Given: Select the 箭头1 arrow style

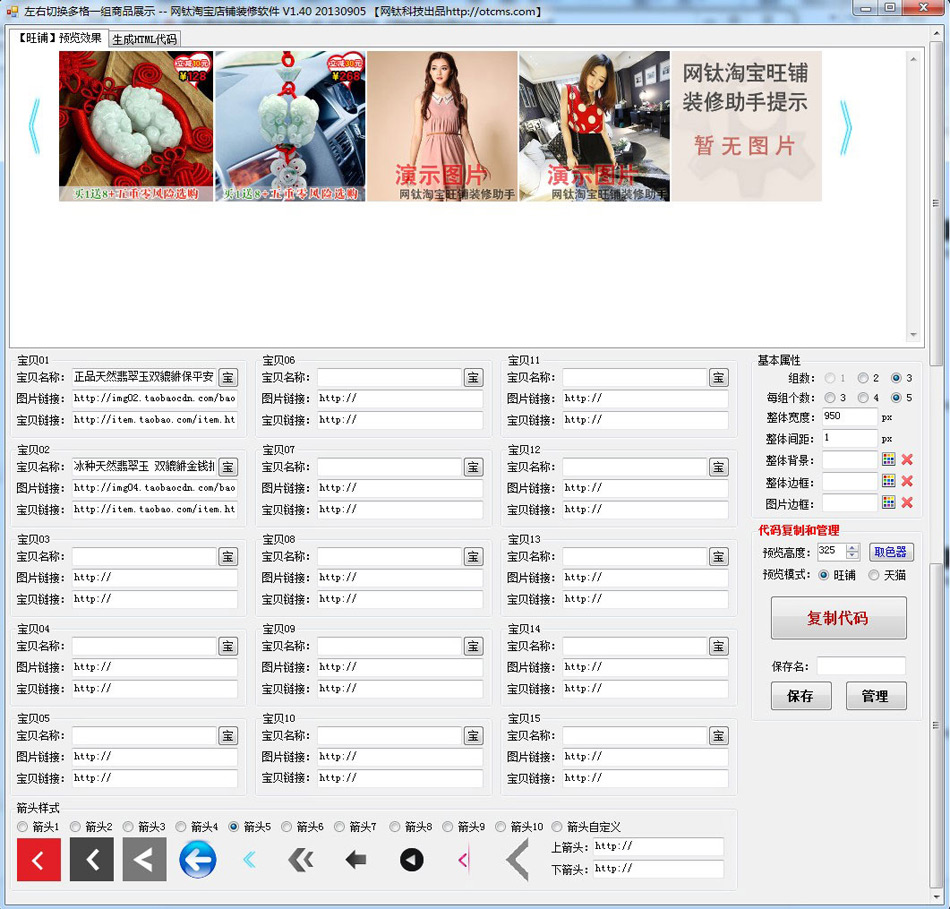Looking at the screenshot, I should pos(22,827).
